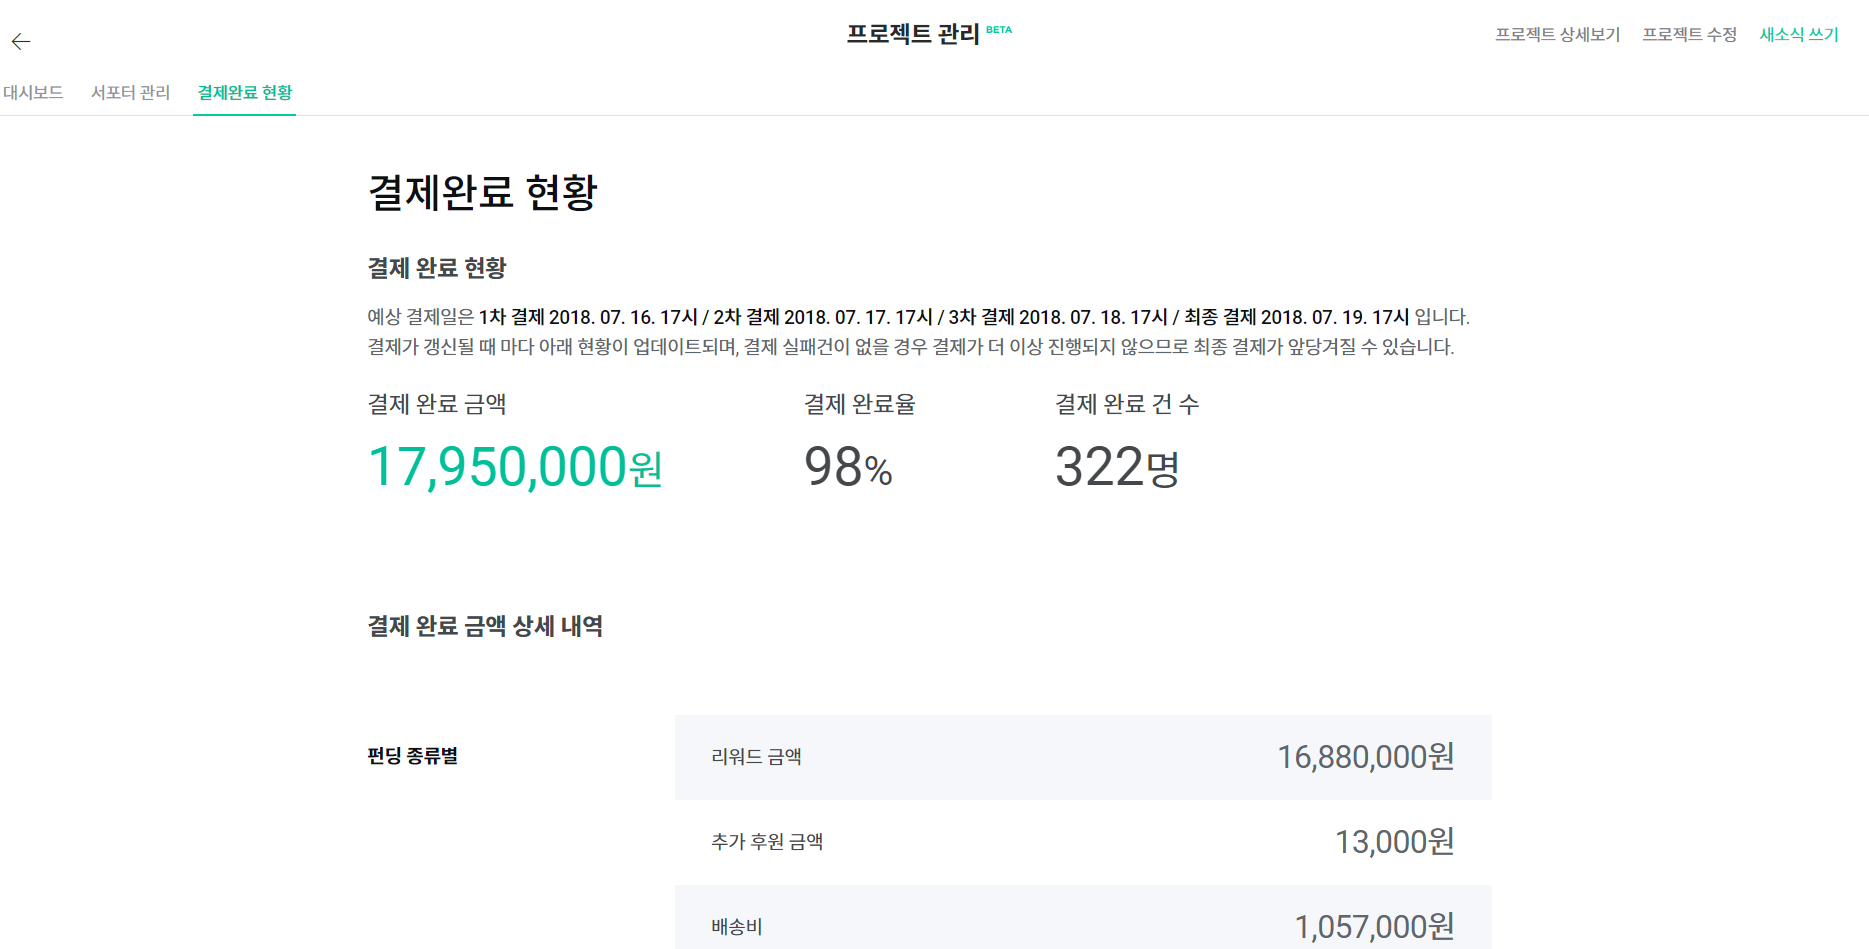This screenshot has height=949, width=1869.
Task: Click the 펀딩 종류별 label
Action: pos(412,756)
